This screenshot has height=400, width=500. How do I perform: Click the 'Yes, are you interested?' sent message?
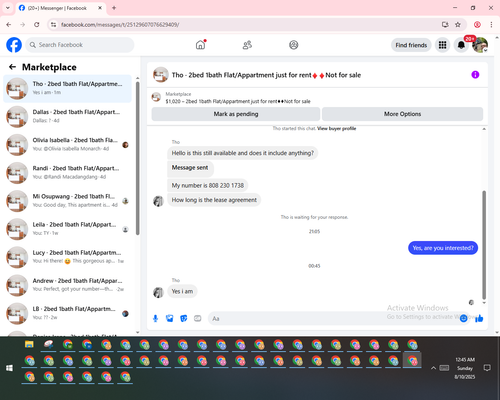click(443, 248)
